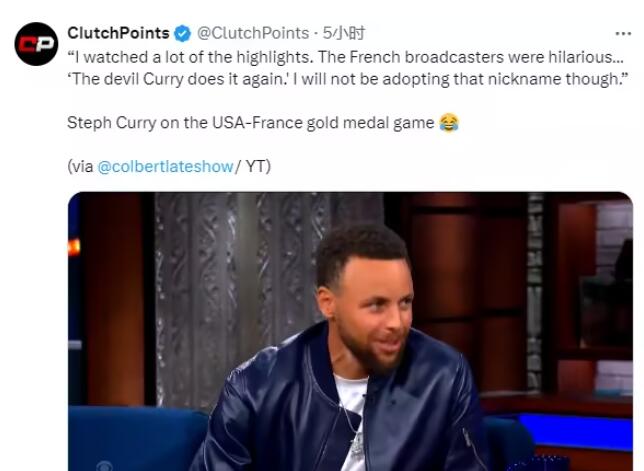Click the CBS eye watermark on the video
This screenshot has width=644, height=471.
pos(104,466)
